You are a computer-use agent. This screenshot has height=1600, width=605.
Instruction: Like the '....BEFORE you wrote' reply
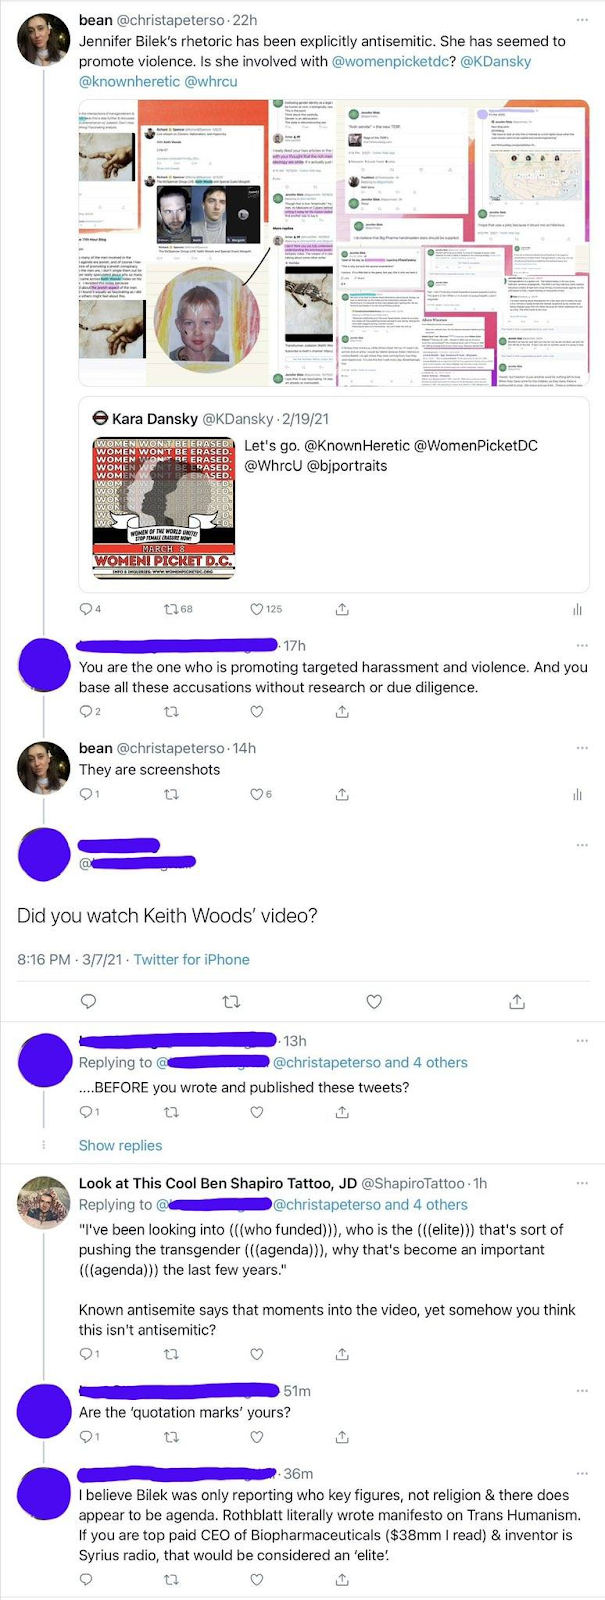257,1112
